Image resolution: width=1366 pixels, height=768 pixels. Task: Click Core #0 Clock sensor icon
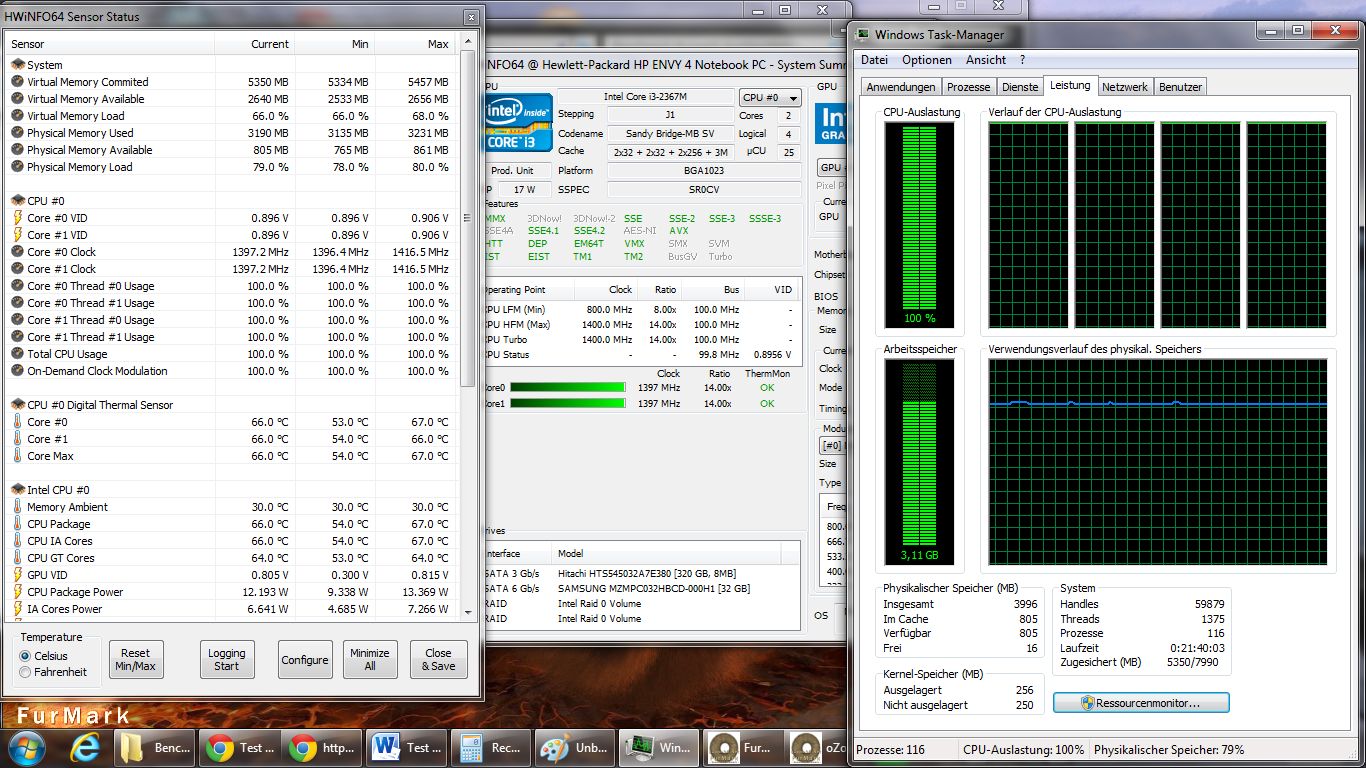point(17,252)
